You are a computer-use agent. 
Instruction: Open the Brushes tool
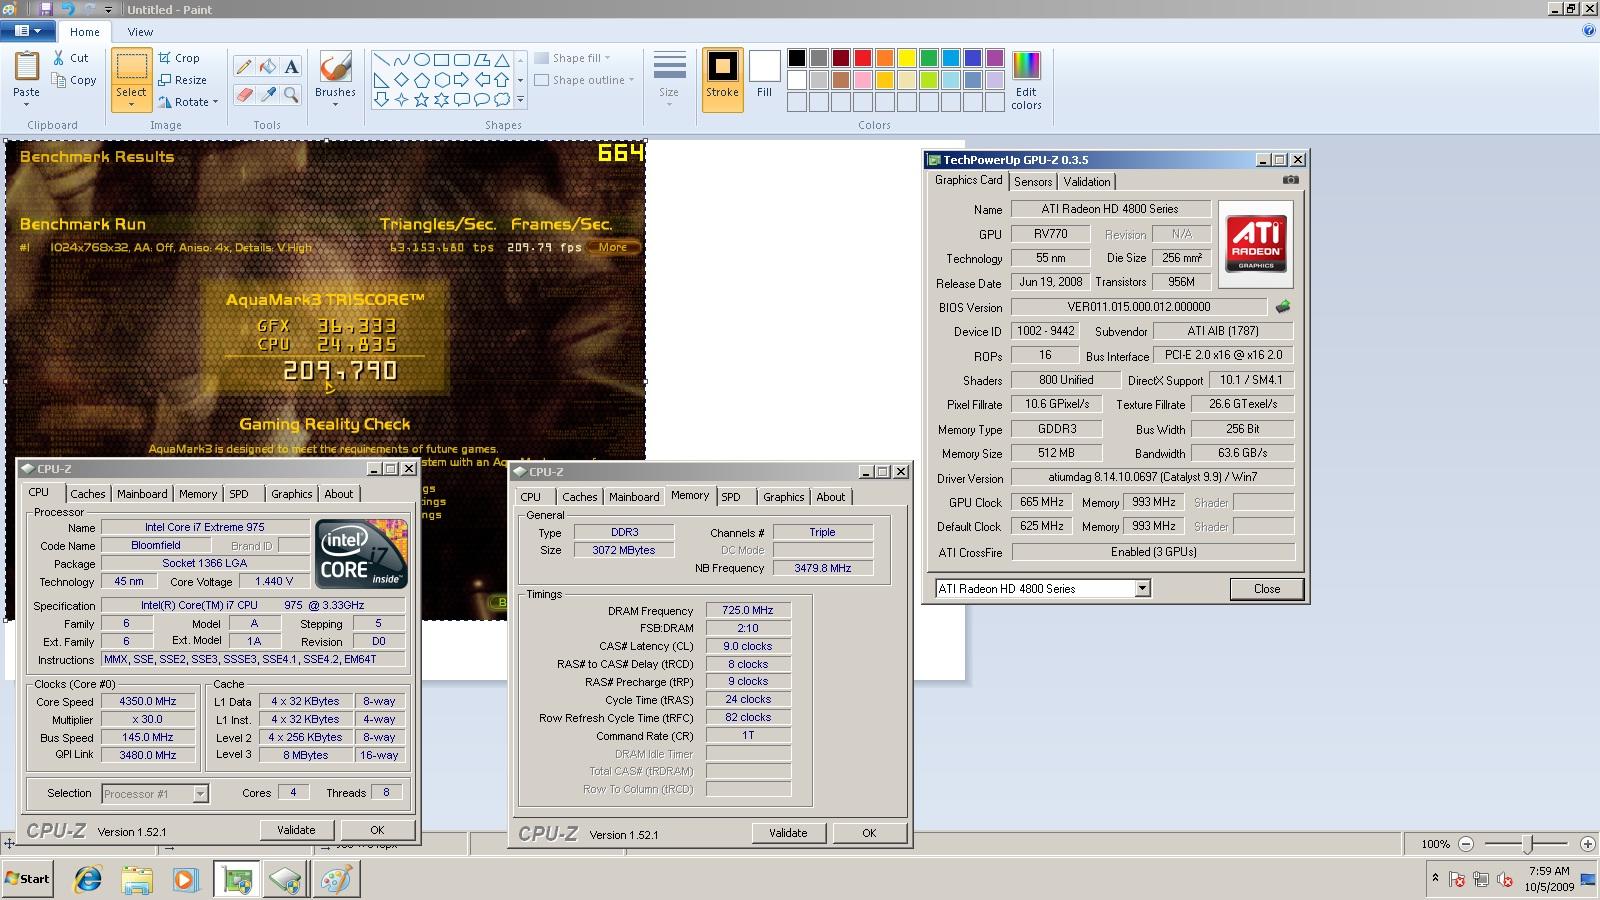335,79
